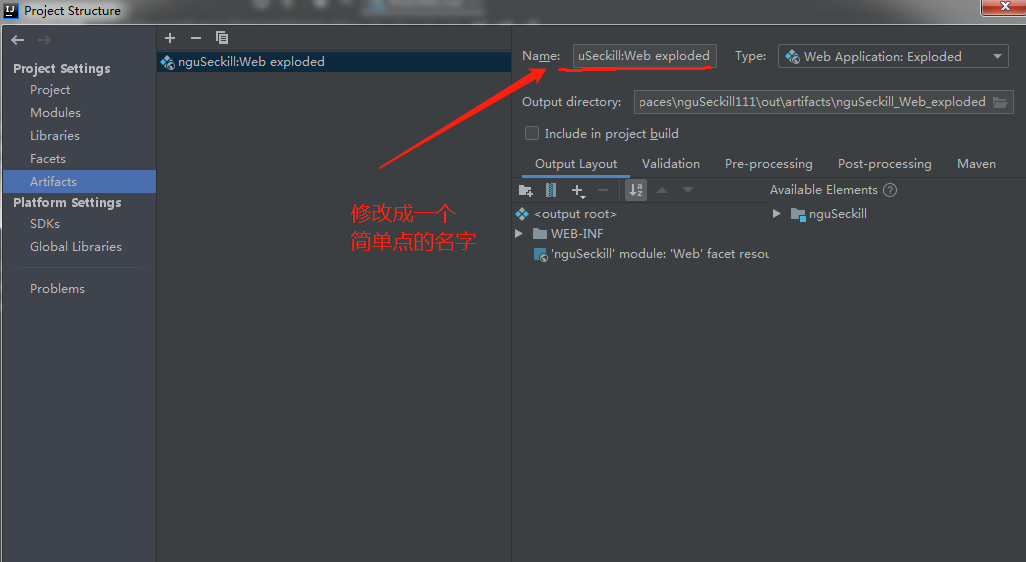This screenshot has width=1026, height=562.
Task: Open the Pre-processing tab
Action: [x=769, y=164]
